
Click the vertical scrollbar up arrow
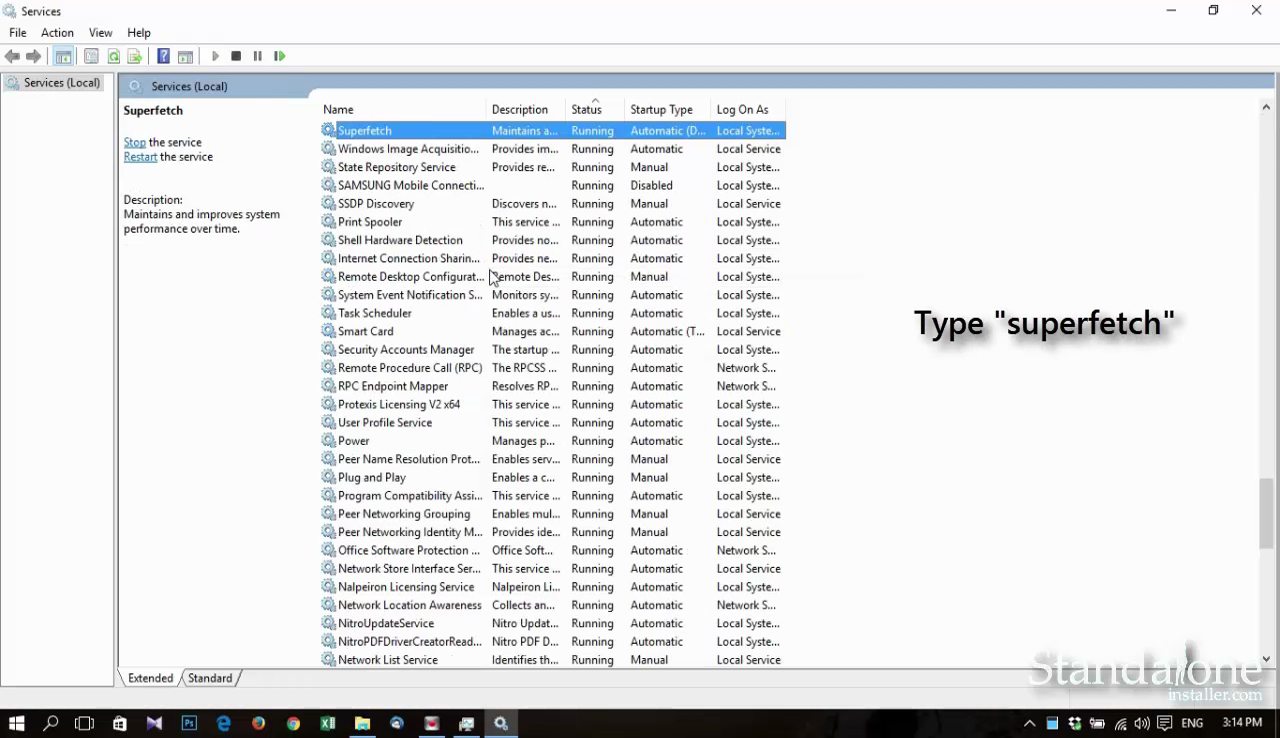[1266, 107]
